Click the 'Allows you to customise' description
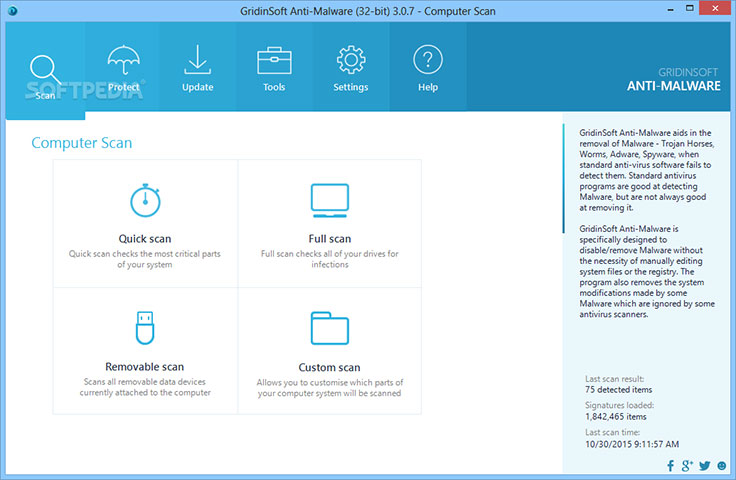 click(330, 388)
